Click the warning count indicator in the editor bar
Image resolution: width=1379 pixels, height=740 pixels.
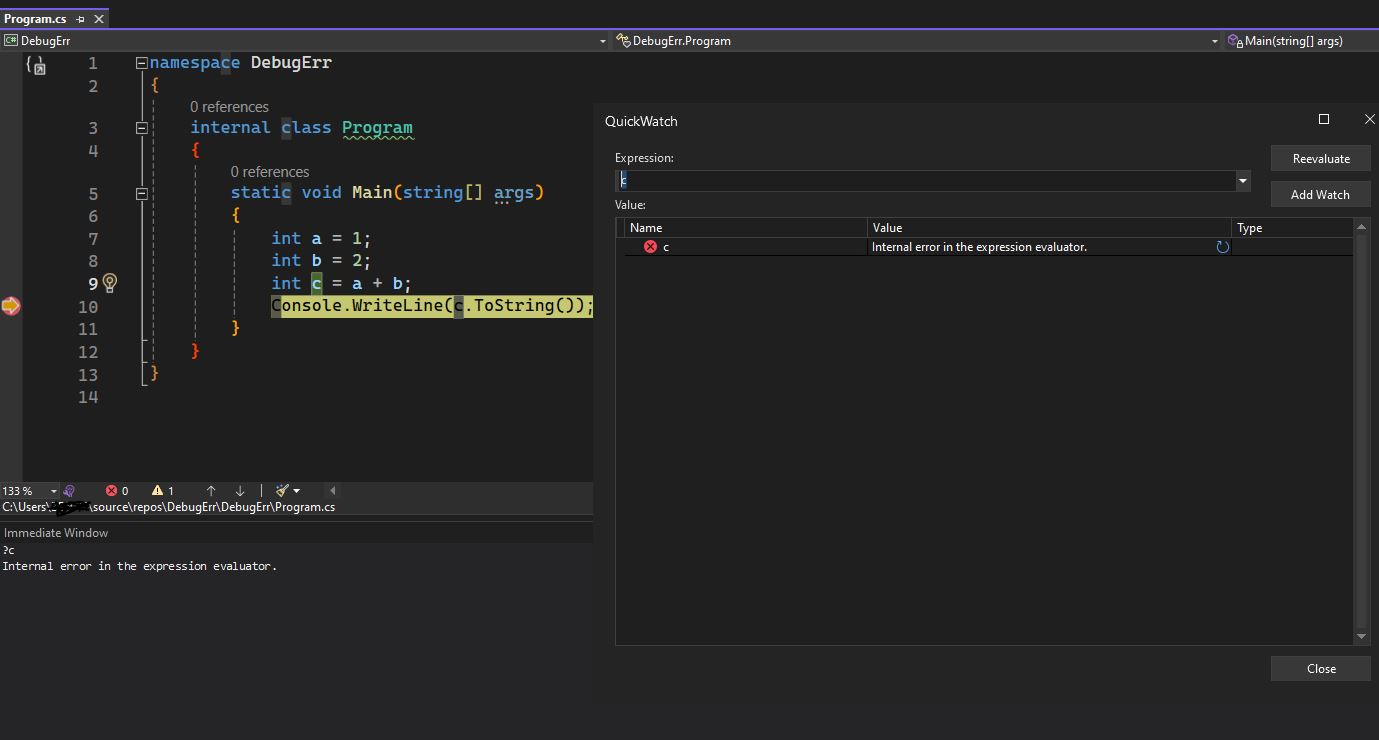point(163,490)
